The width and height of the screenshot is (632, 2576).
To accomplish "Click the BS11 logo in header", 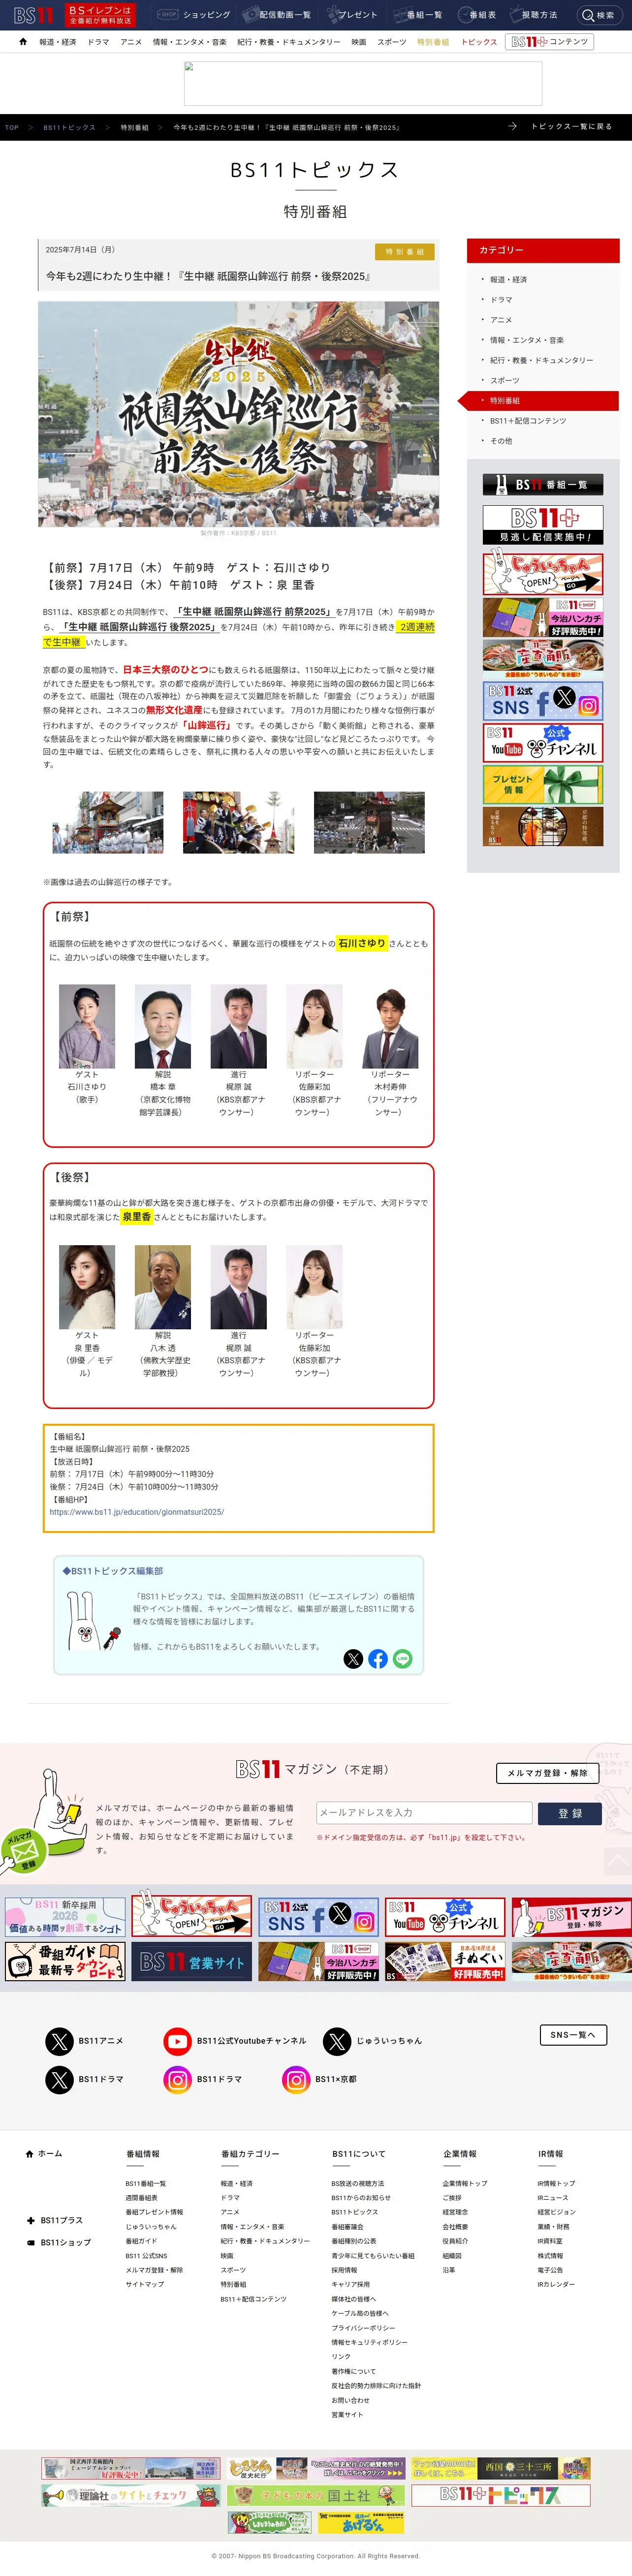I will [x=33, y=15].
